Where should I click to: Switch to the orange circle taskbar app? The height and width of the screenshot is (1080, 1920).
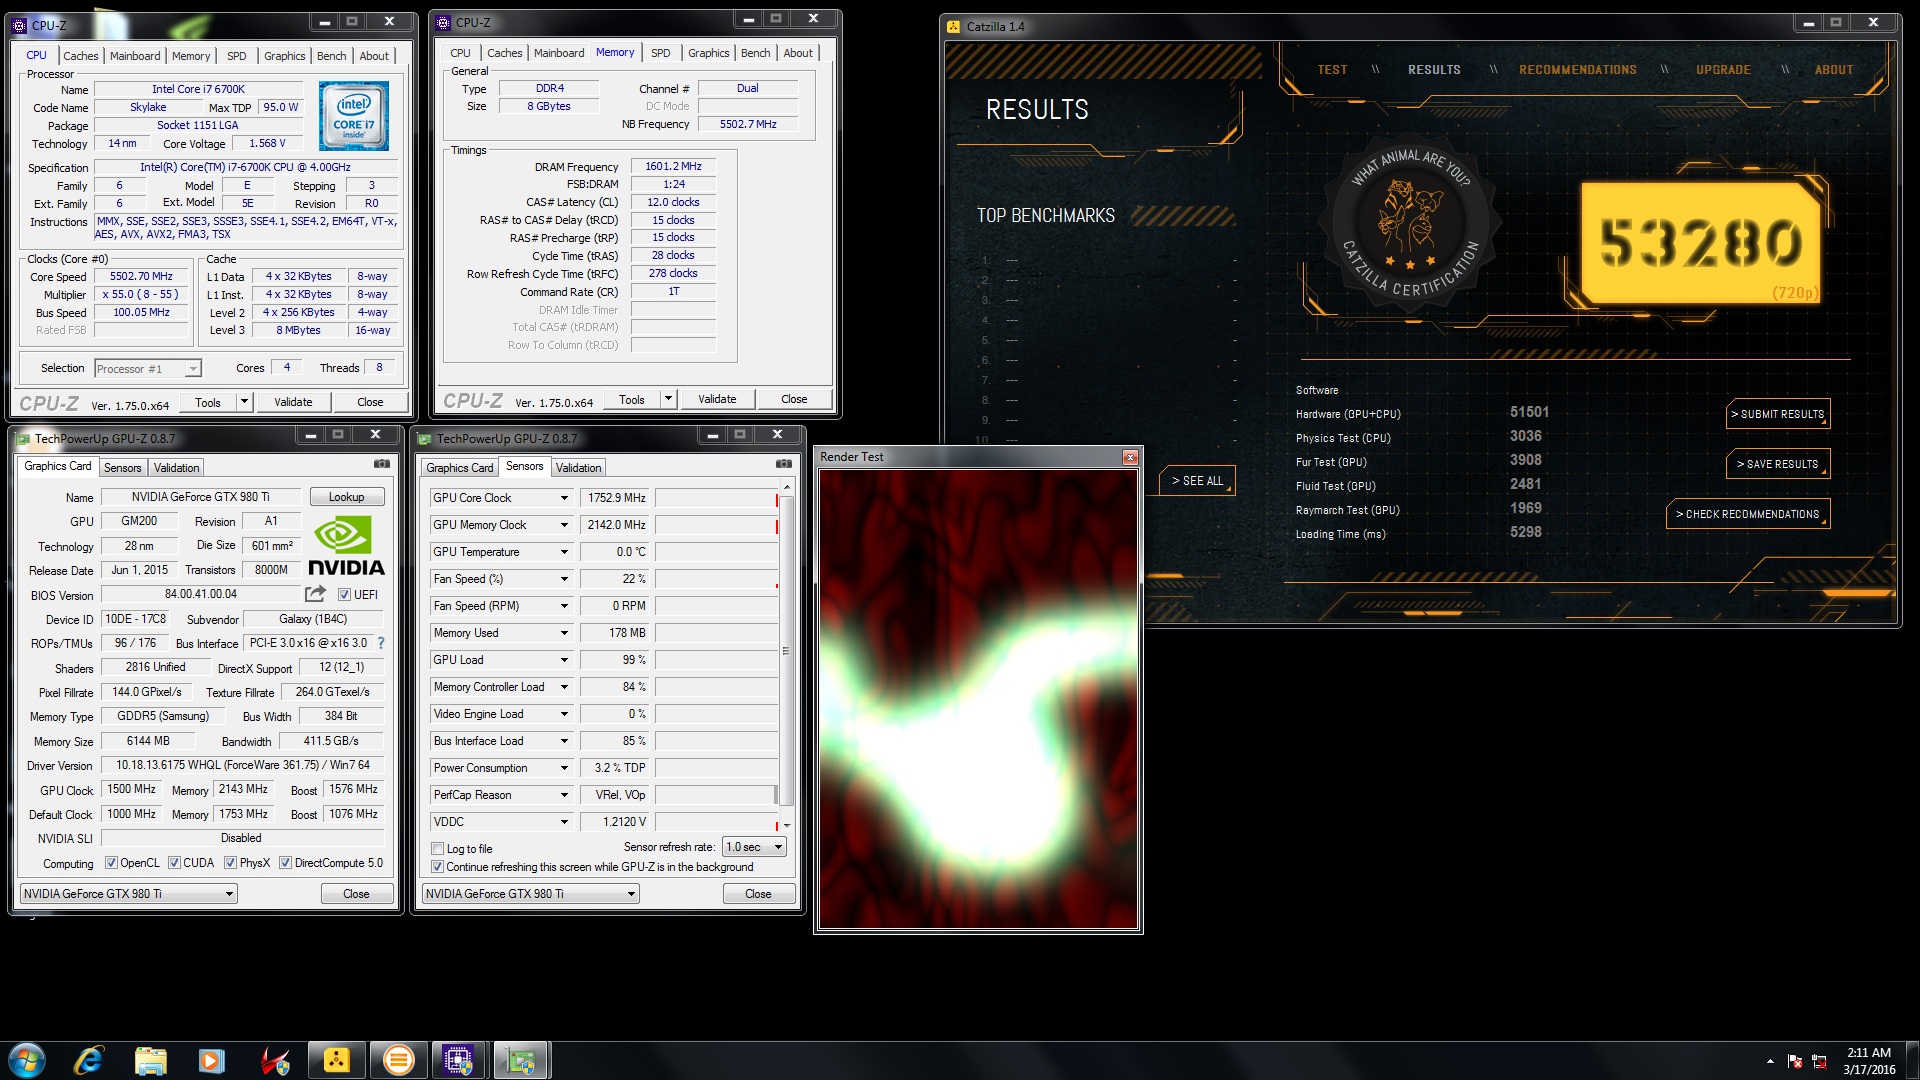pos(398,1060)
